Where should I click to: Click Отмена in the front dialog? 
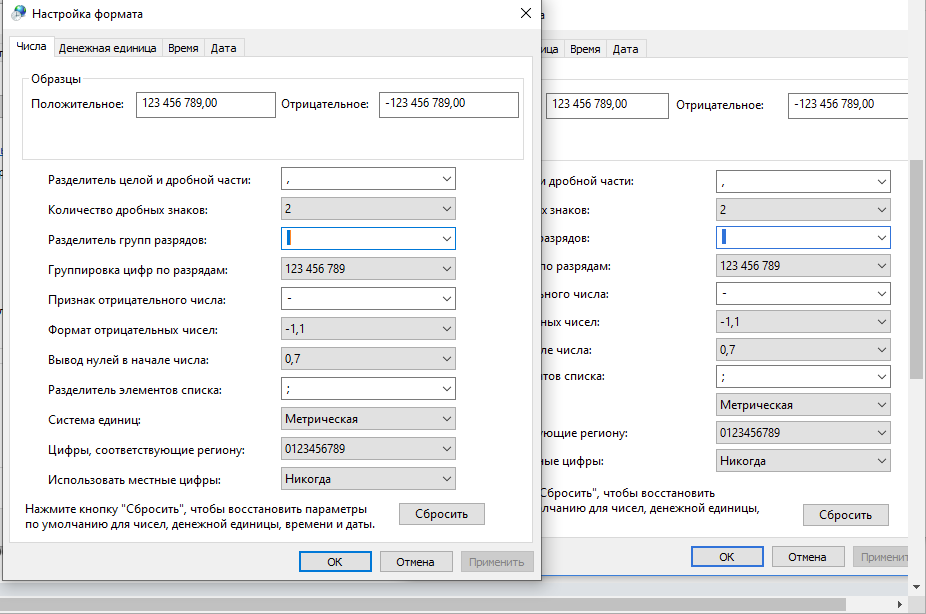[416, 562]
